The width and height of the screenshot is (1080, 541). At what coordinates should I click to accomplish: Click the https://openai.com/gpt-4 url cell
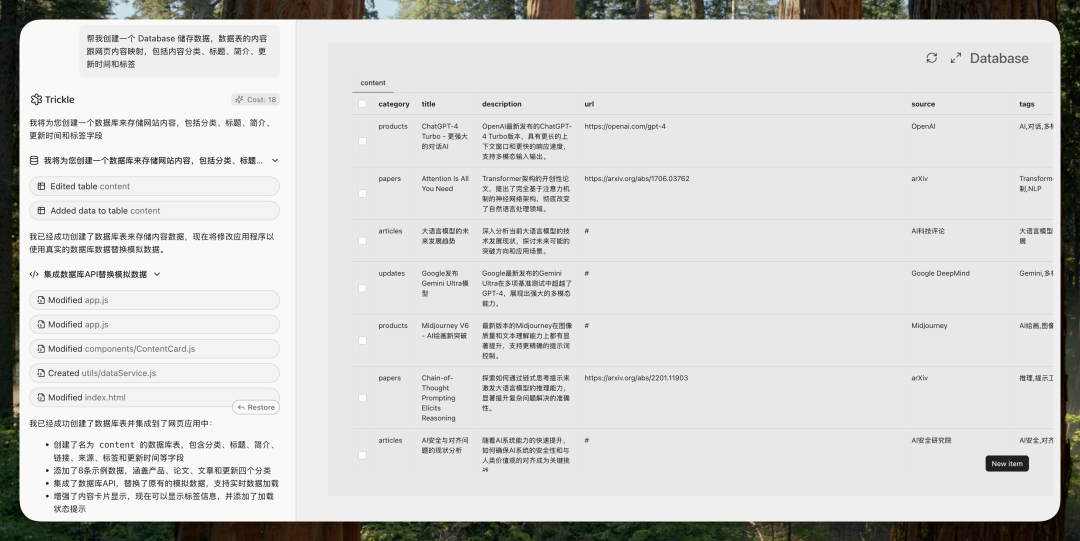(625, 127)
